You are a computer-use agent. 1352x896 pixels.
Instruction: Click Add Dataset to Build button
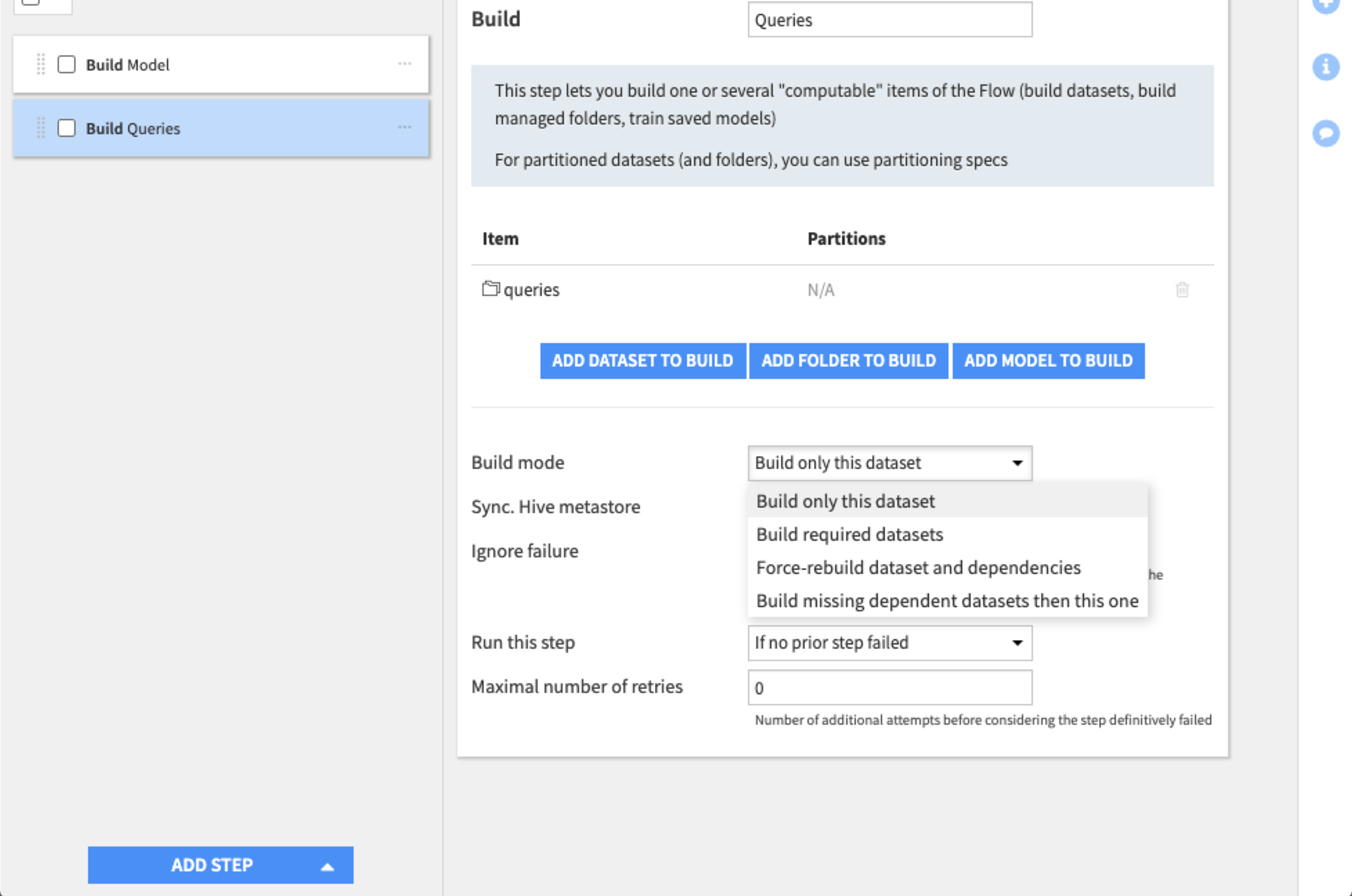pos(643,361)
